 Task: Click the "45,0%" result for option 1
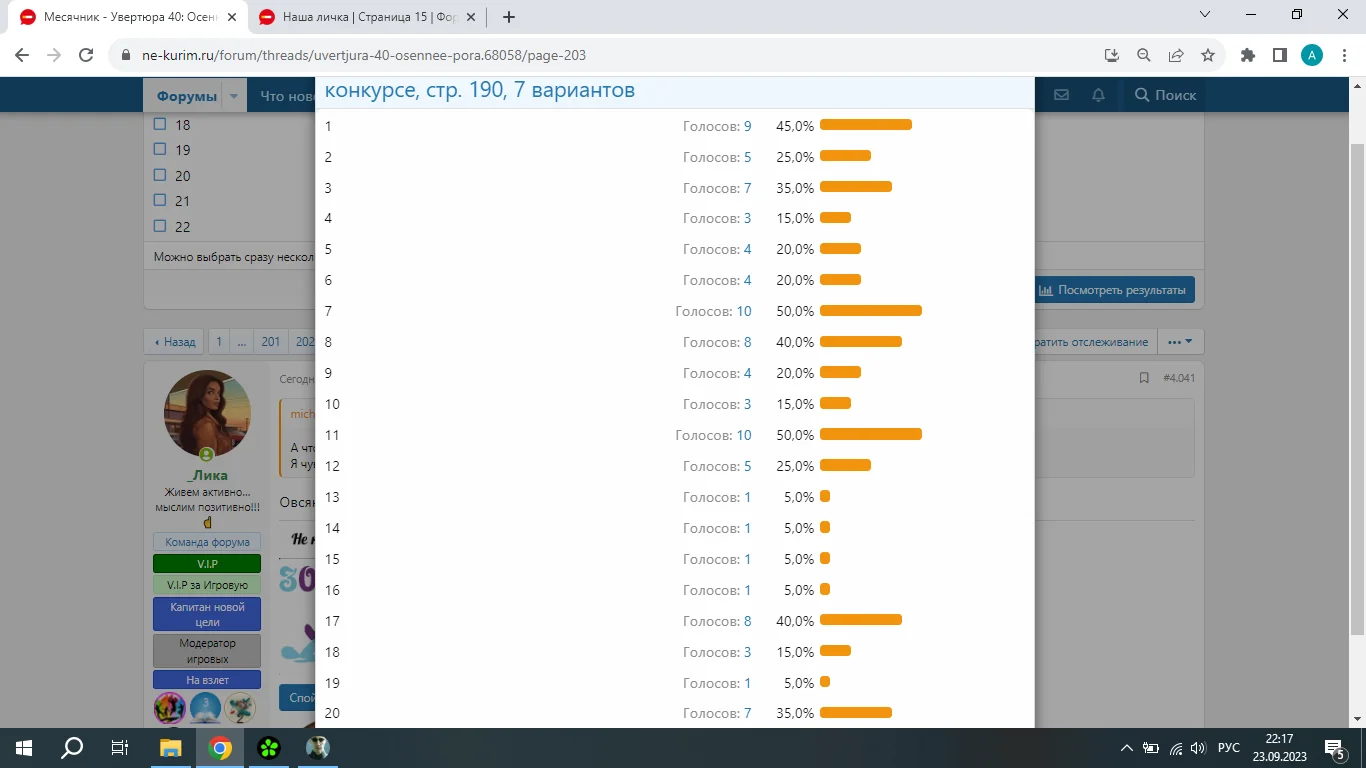[x=795, y=126]
